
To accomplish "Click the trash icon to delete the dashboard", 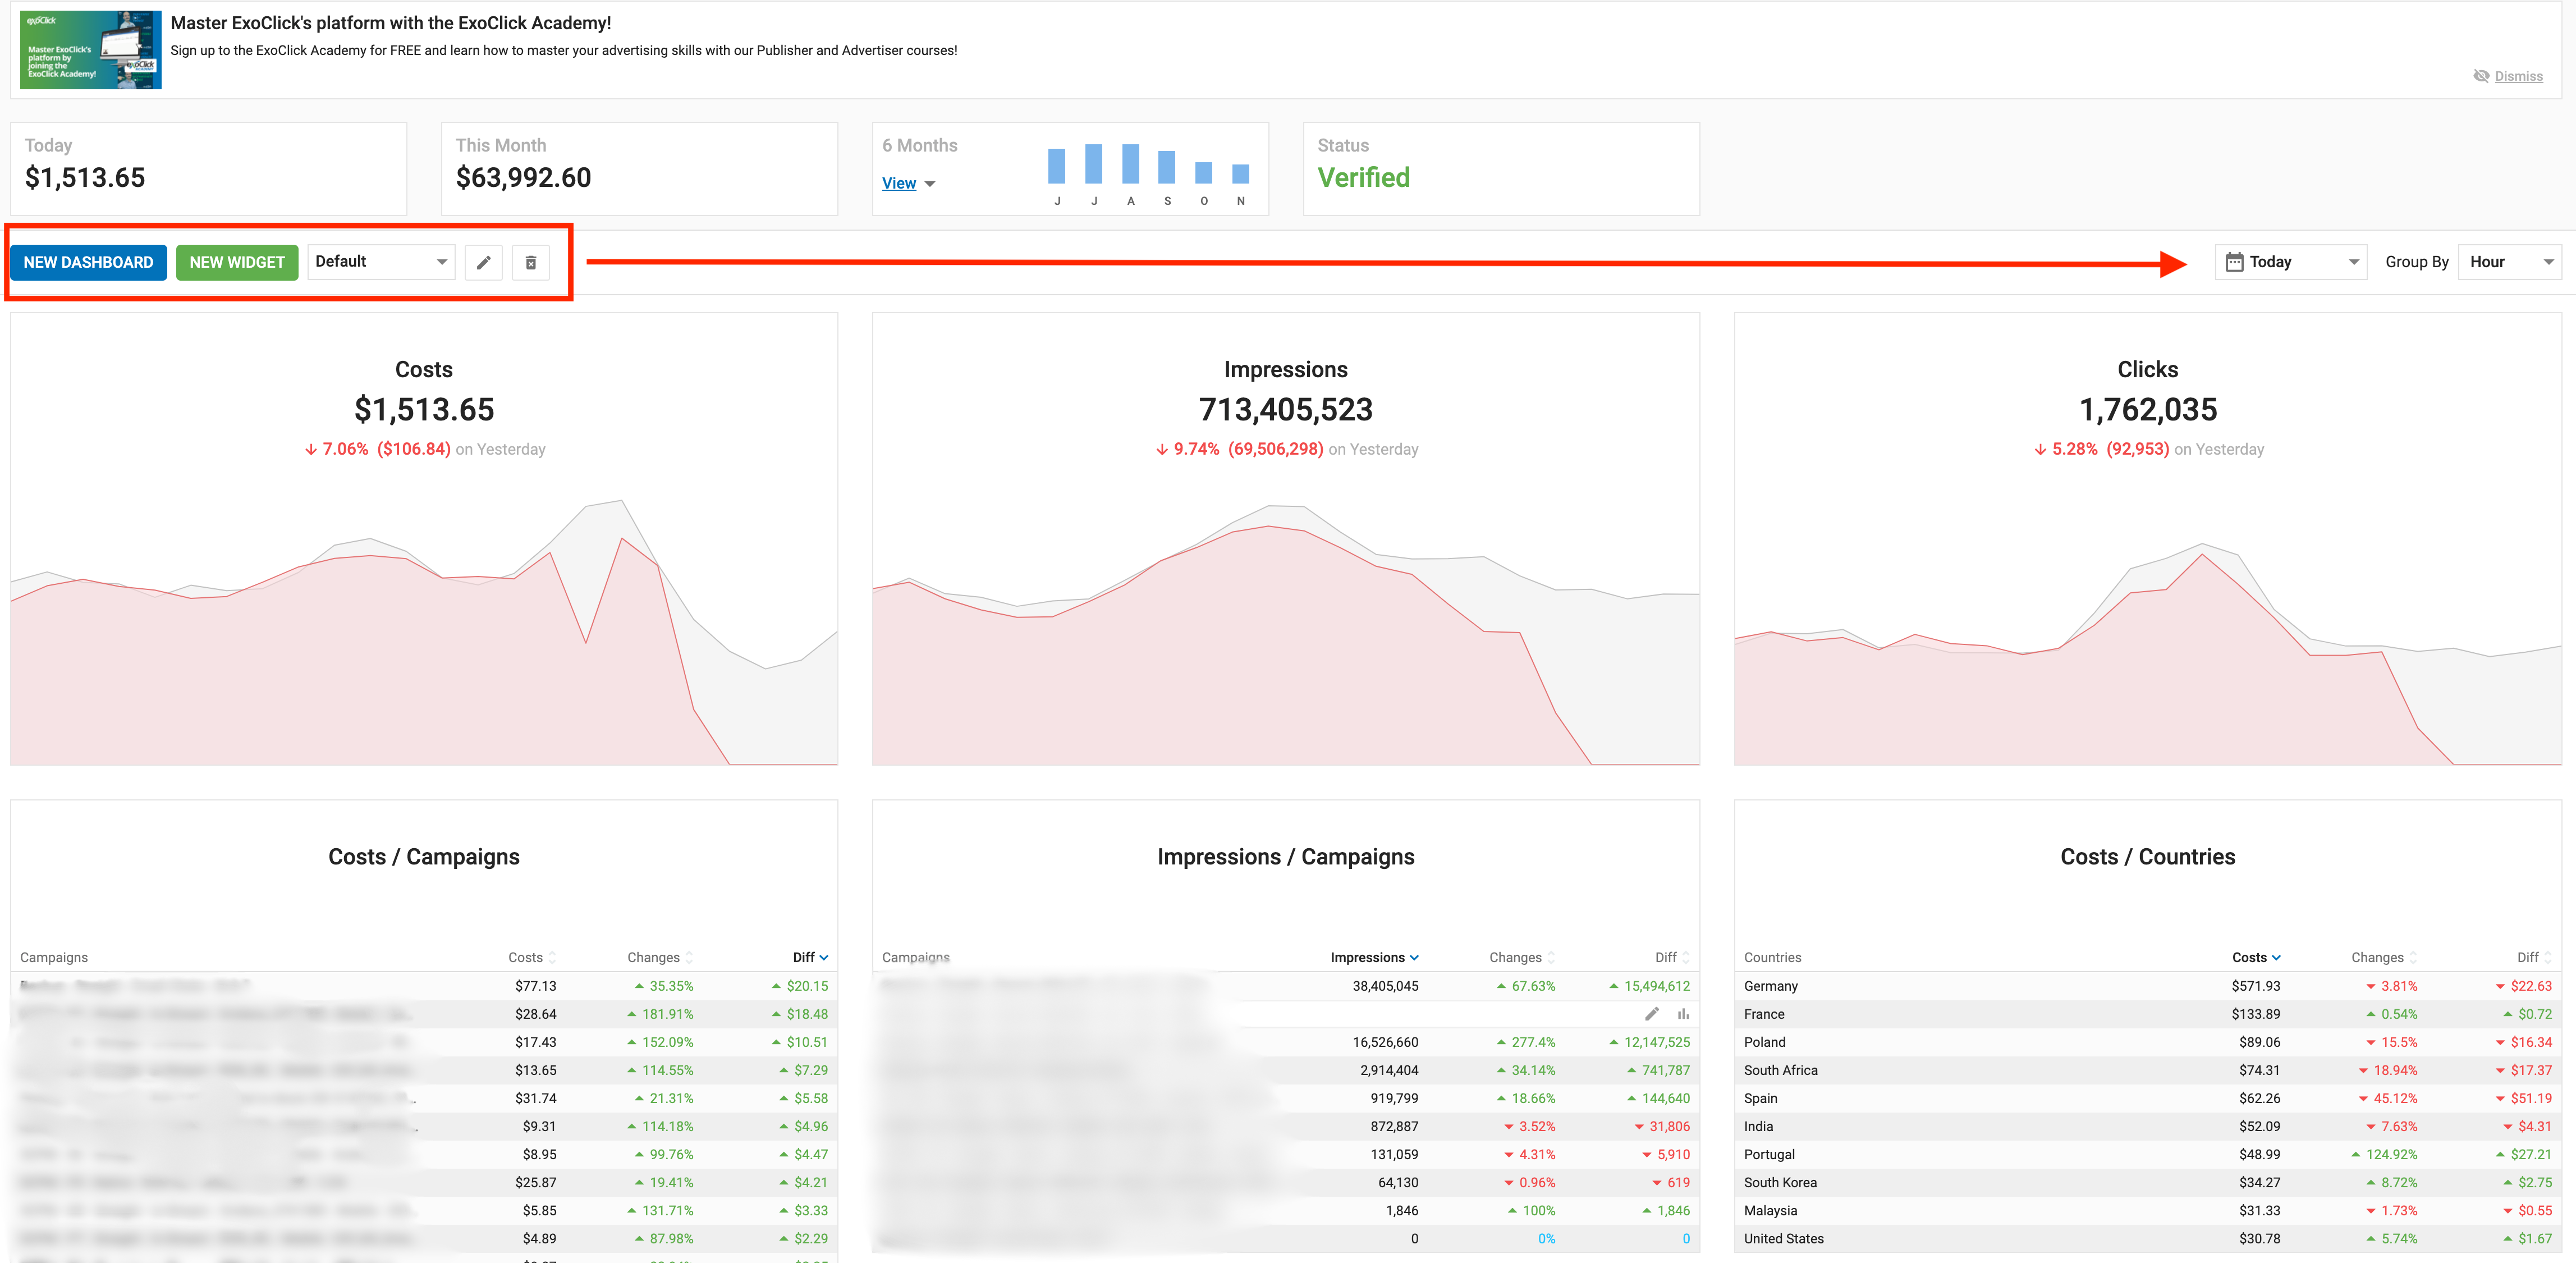I will pyautogui.click(x=531, y=262).
